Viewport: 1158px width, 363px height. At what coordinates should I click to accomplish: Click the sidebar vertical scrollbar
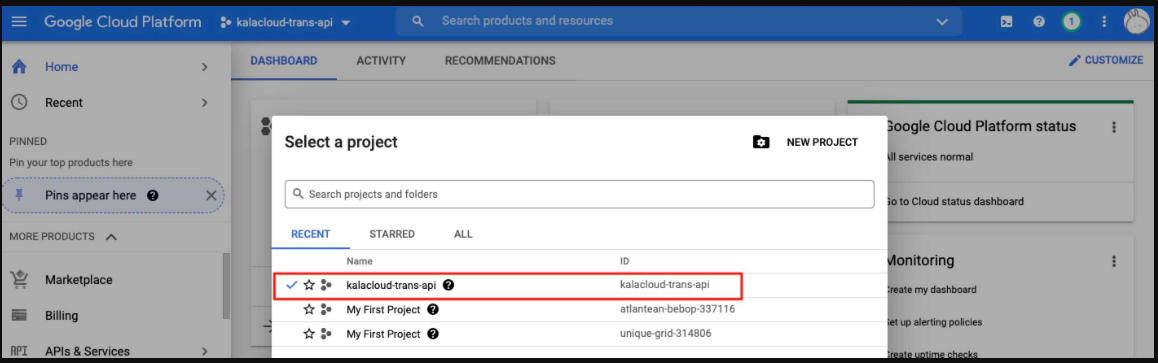click(x=226, y=286)
